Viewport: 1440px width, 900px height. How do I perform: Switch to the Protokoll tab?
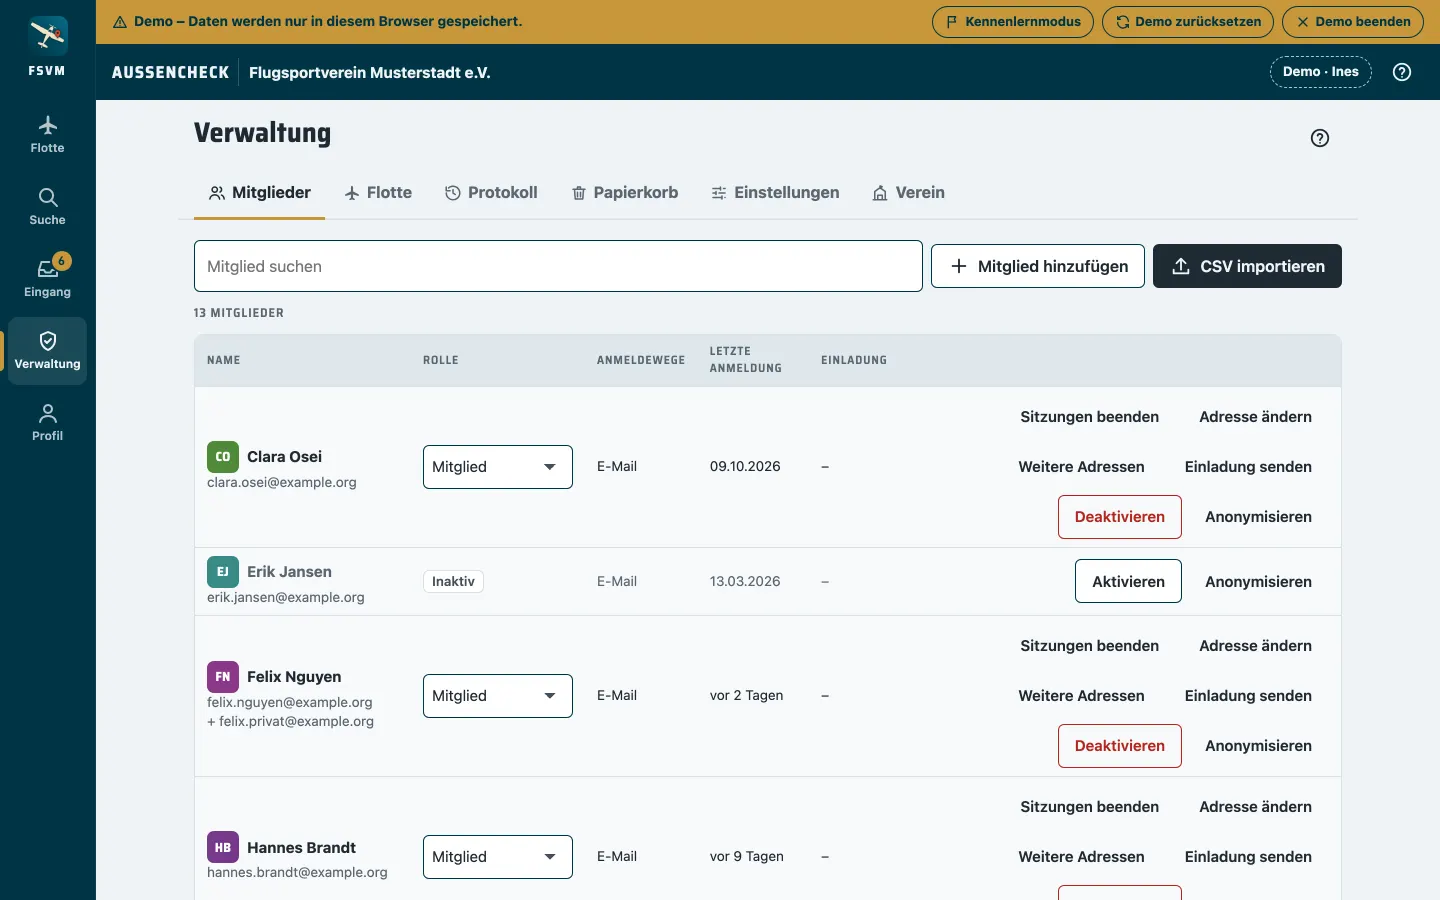tap(491, 193)
